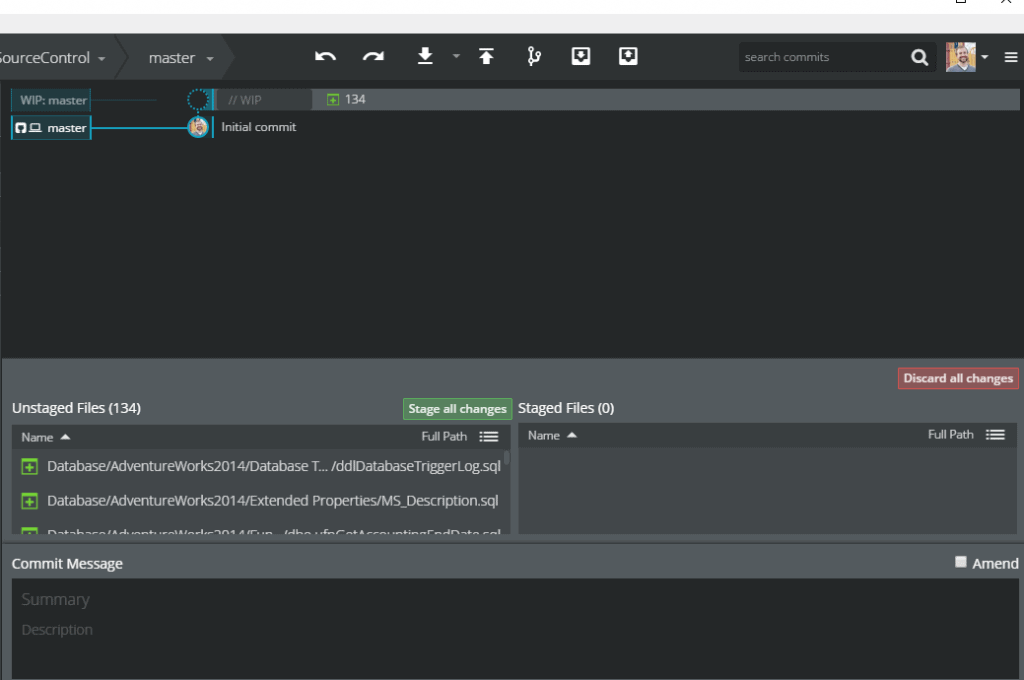Click the Stage all changes button
The image size is (1024, 680).
[457, 408]
